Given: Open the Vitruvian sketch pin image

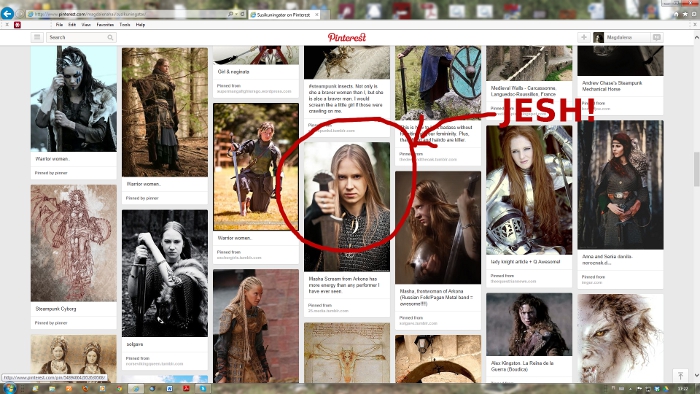Looking at the screenshot, I should click(347, 353).
